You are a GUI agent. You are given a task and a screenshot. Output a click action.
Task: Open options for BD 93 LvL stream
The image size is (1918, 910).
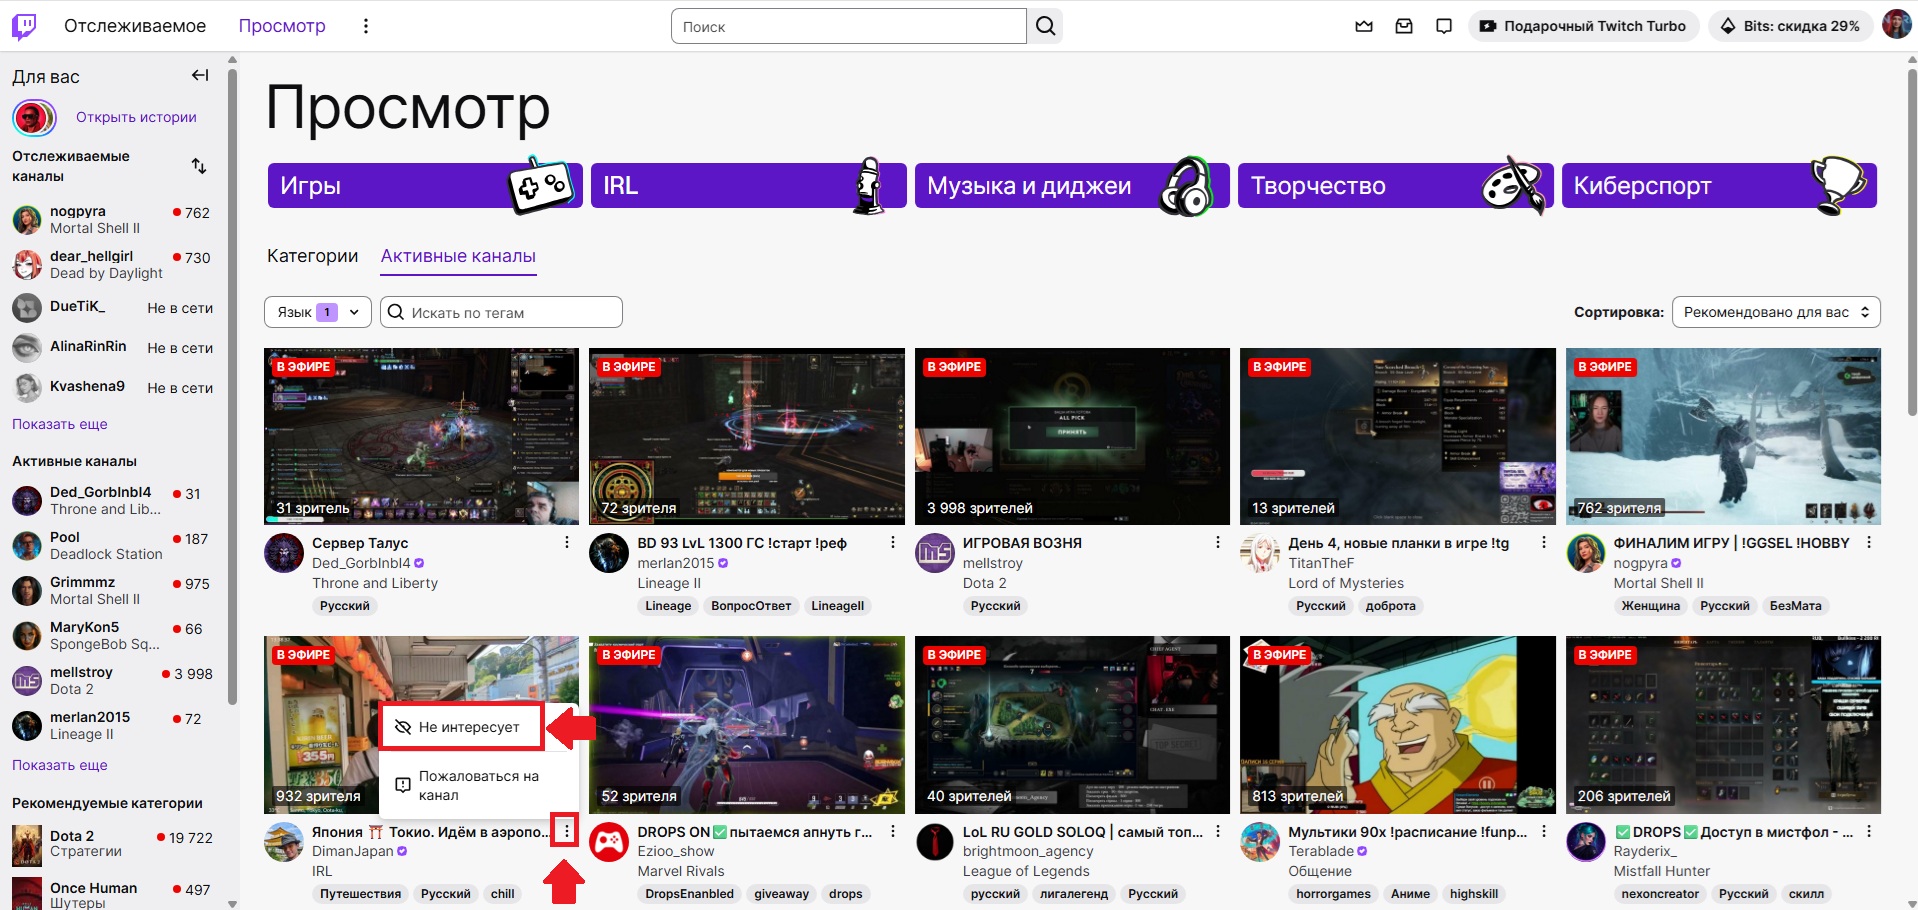click(x=893, y=542)
